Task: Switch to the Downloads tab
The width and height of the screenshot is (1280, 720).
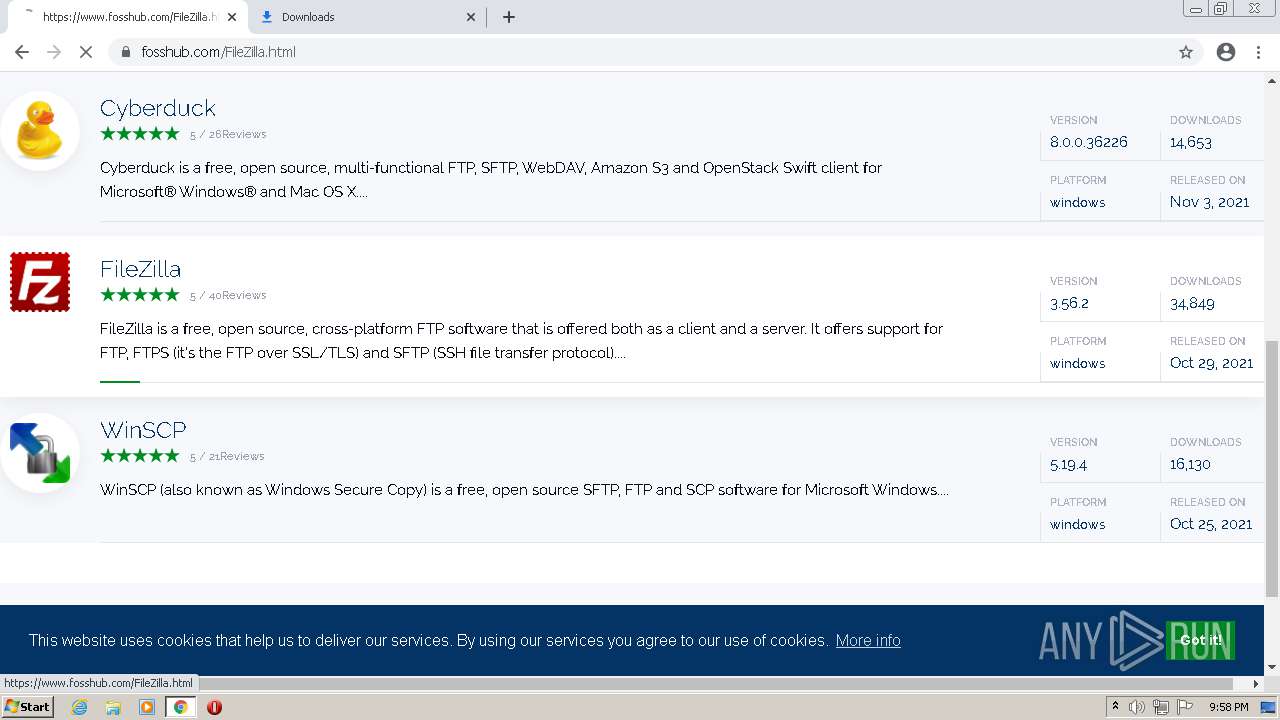Action: 365,17
